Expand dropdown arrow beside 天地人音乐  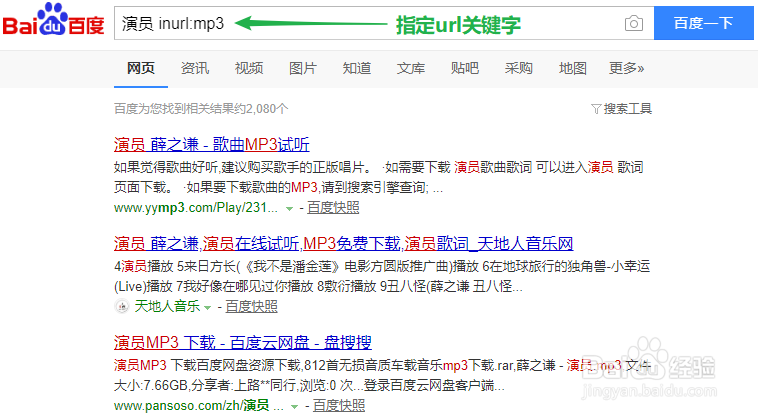(x=207, y=307)
